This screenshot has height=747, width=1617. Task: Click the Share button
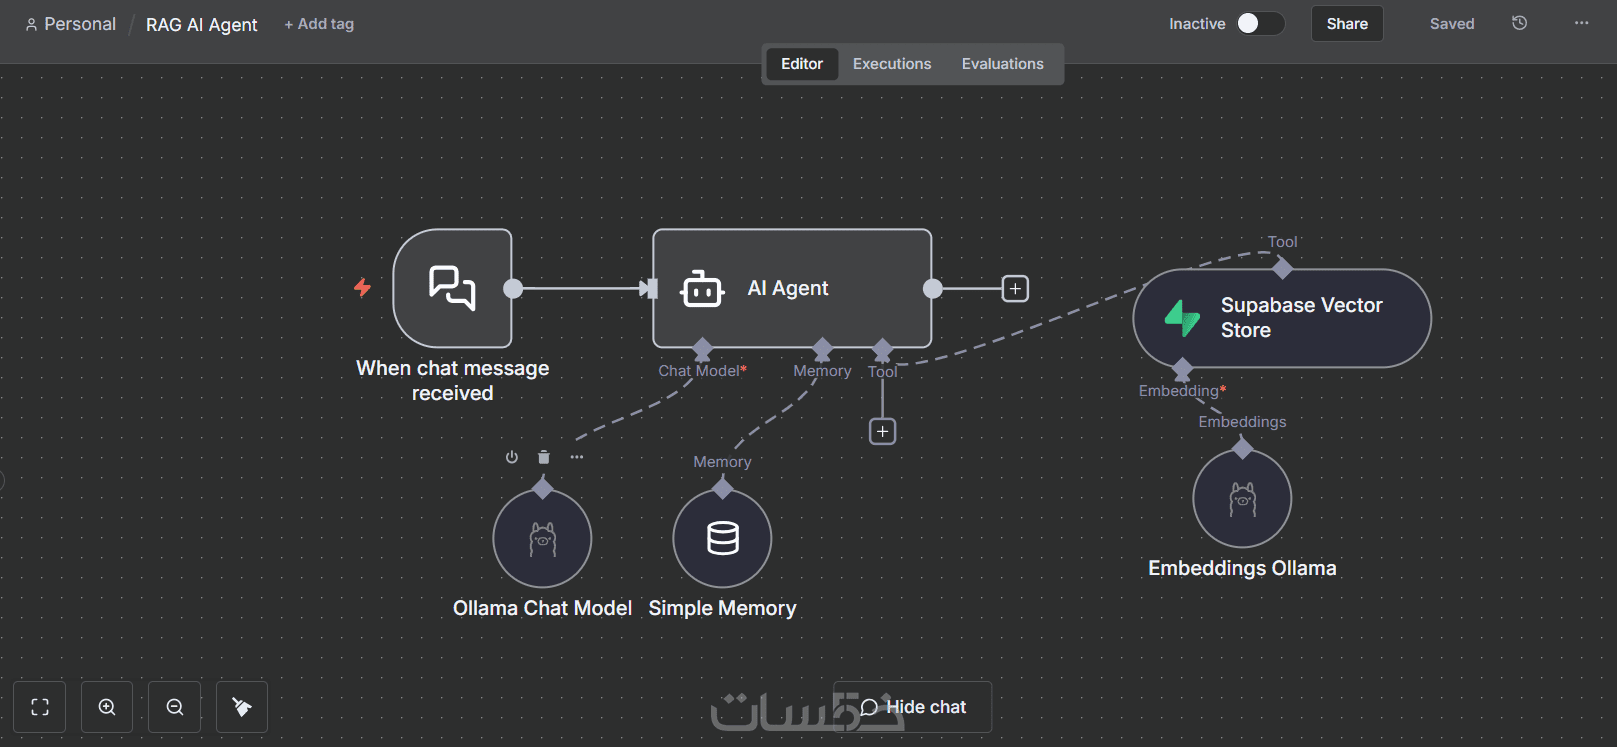click(1347, 24)
